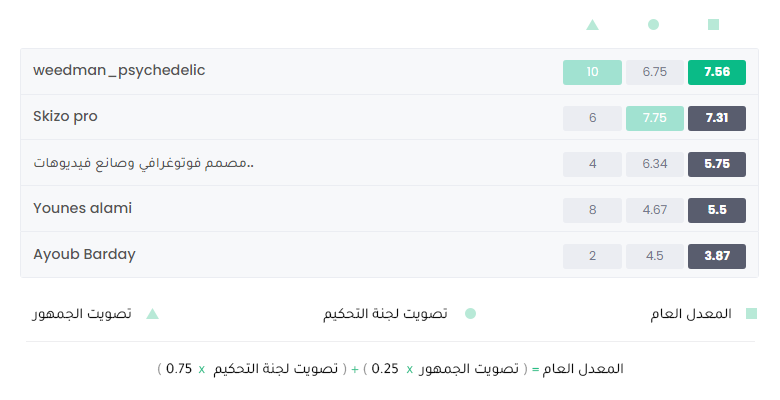Click the square overall average header icon
Screen dimensions: 780x400
coord(713,24)
